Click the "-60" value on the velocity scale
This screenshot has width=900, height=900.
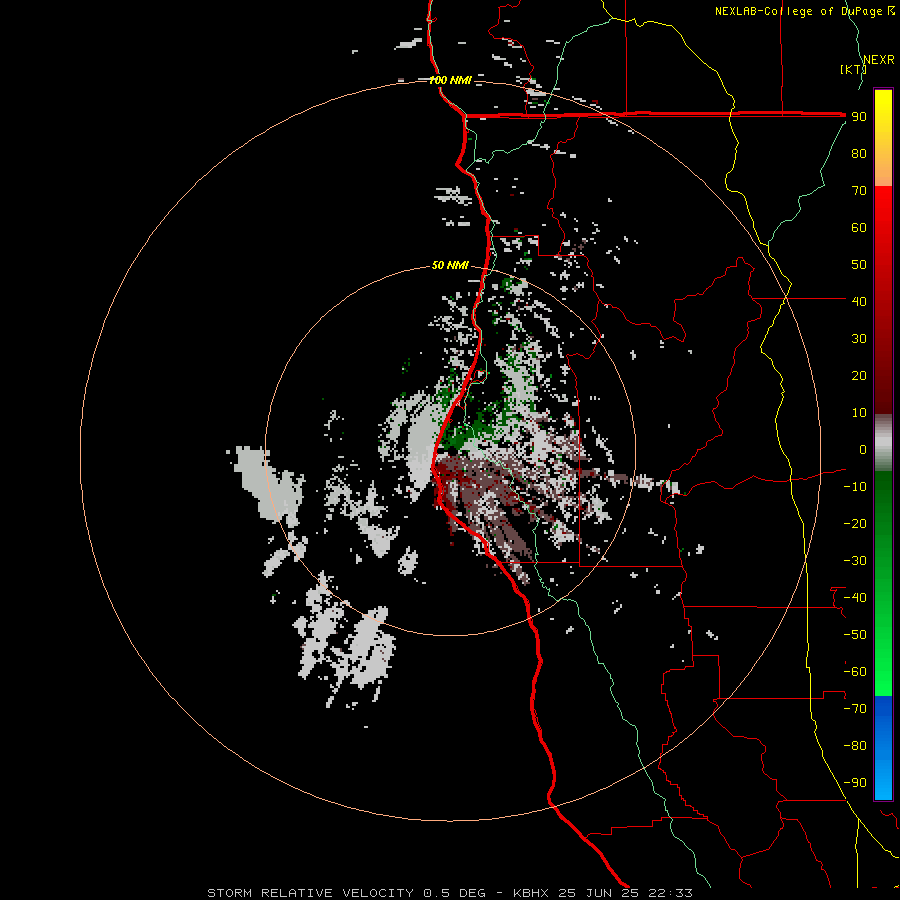[855, 672]
